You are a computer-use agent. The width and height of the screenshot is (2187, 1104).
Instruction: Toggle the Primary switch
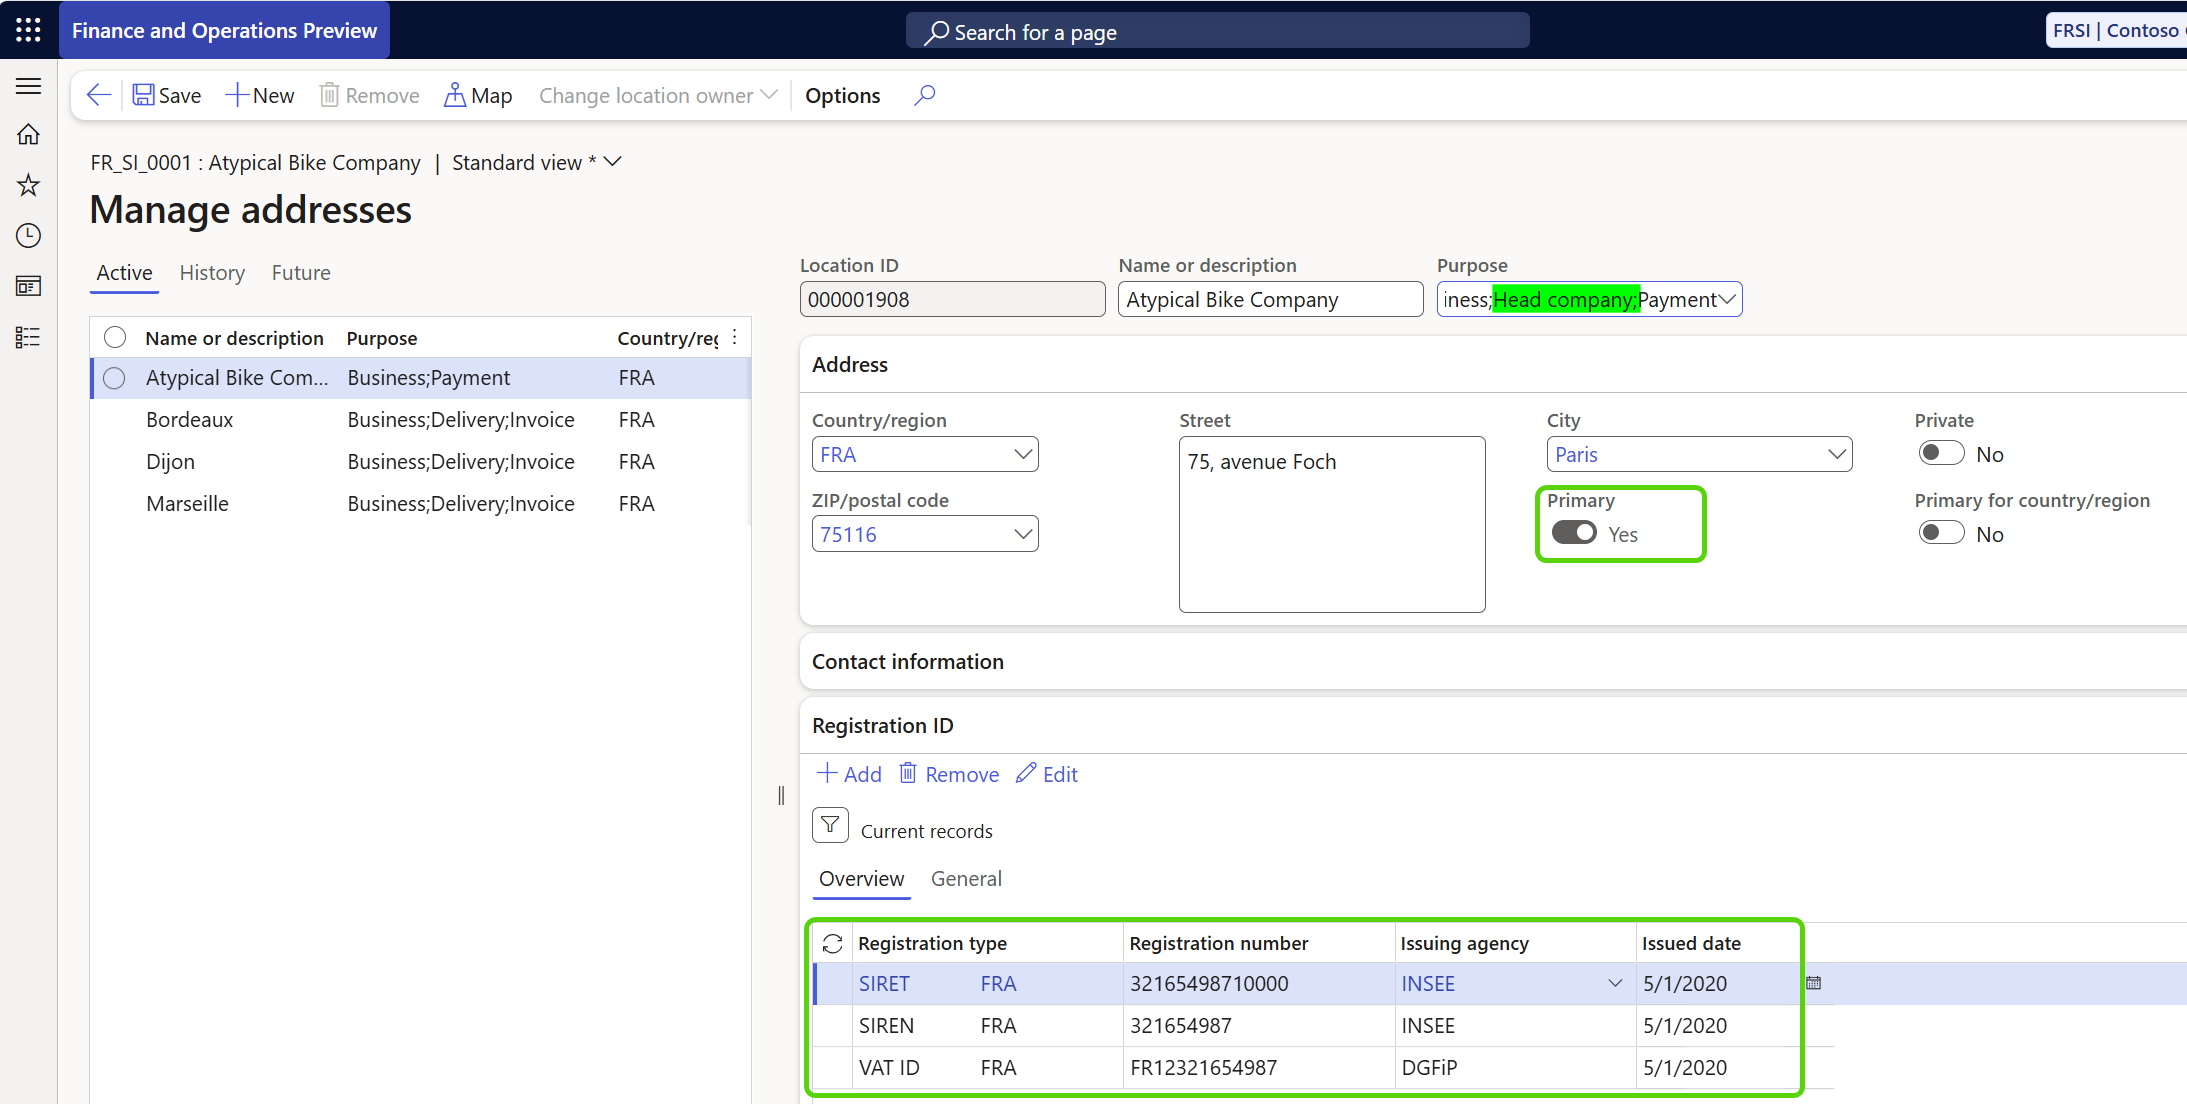click(x=1574, y=533)
